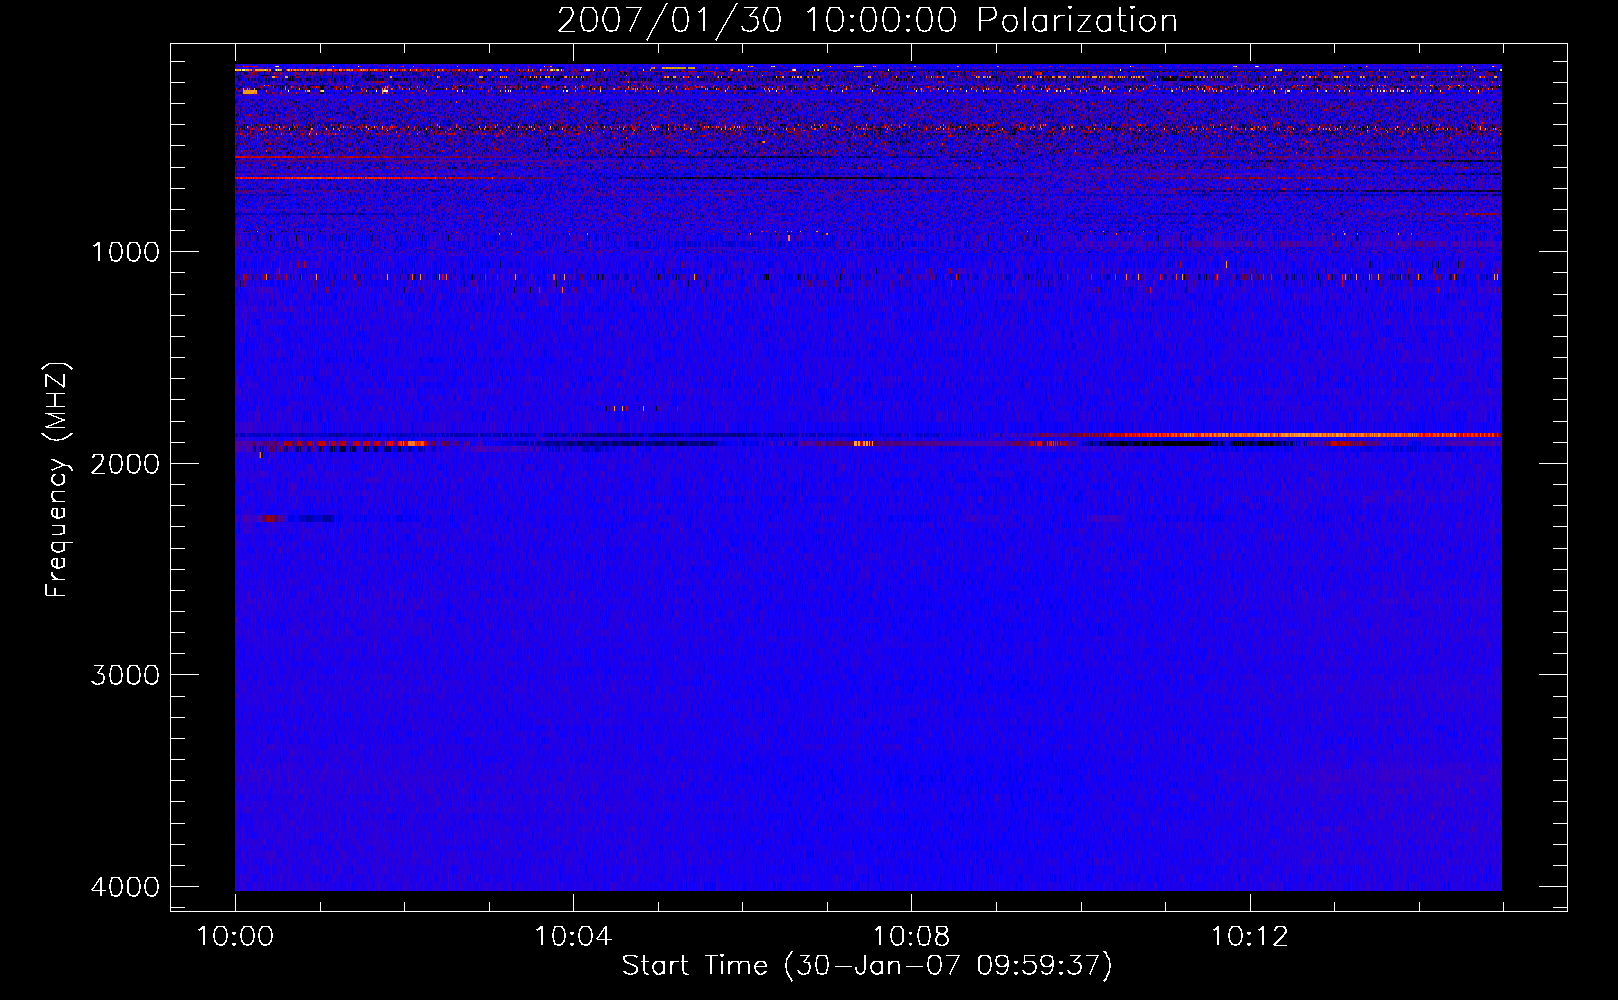Click the 2000 frequency tick label
The width and height of the screenshot is (1618, 1000).
125,463
